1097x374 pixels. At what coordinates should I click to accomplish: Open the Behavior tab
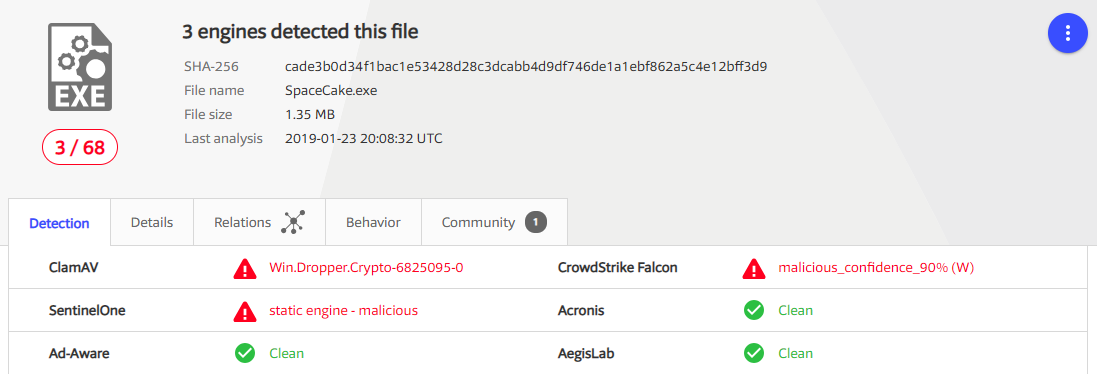click(374, 222)
